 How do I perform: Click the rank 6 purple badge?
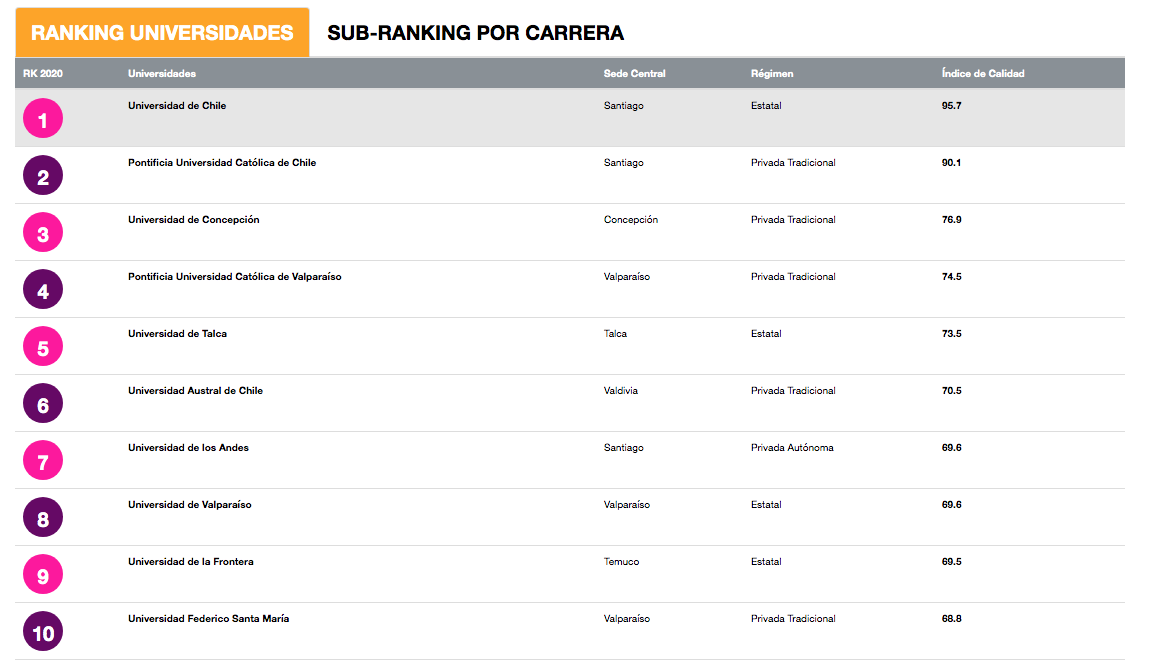43,403
